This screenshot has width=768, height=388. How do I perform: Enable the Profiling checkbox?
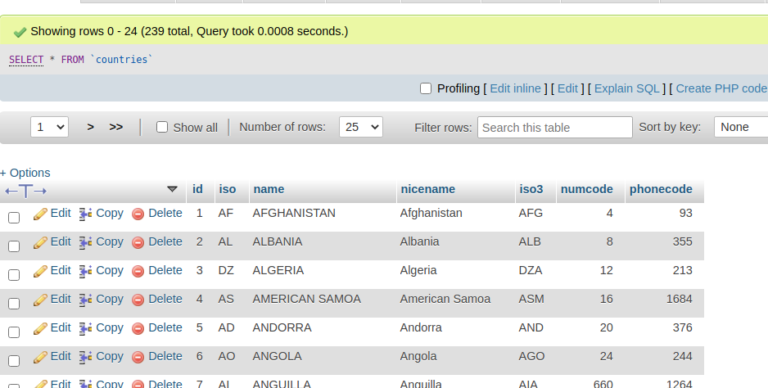coord(426,88)
